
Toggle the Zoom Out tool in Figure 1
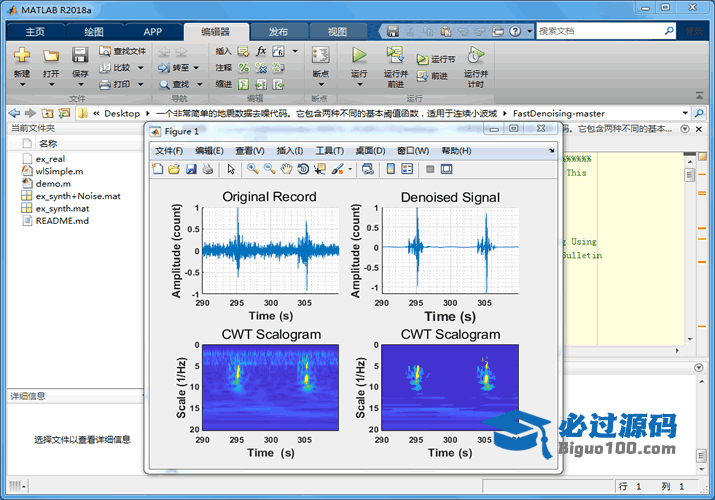(269, 169)
